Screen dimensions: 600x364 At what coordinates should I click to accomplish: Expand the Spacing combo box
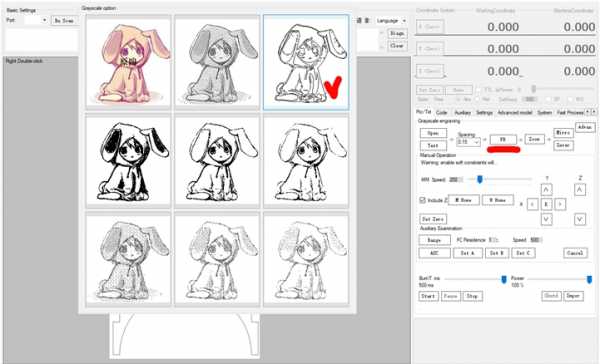point(468,142)
